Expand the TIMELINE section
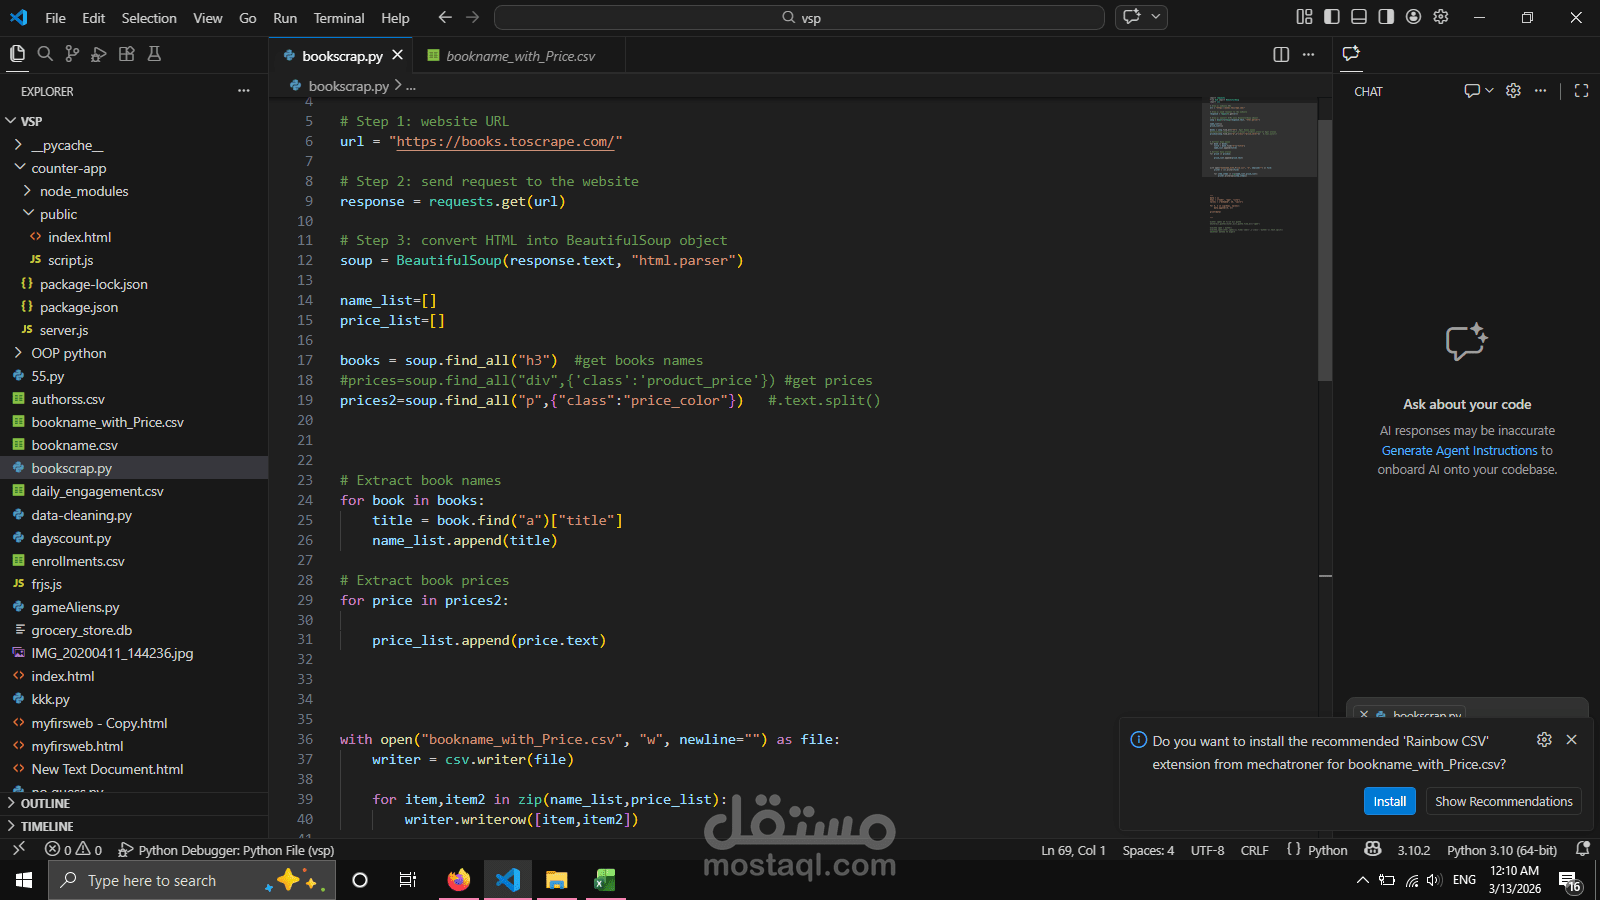Image resolution: width=1600 pixels, height=900 pixels. point(47,827)
